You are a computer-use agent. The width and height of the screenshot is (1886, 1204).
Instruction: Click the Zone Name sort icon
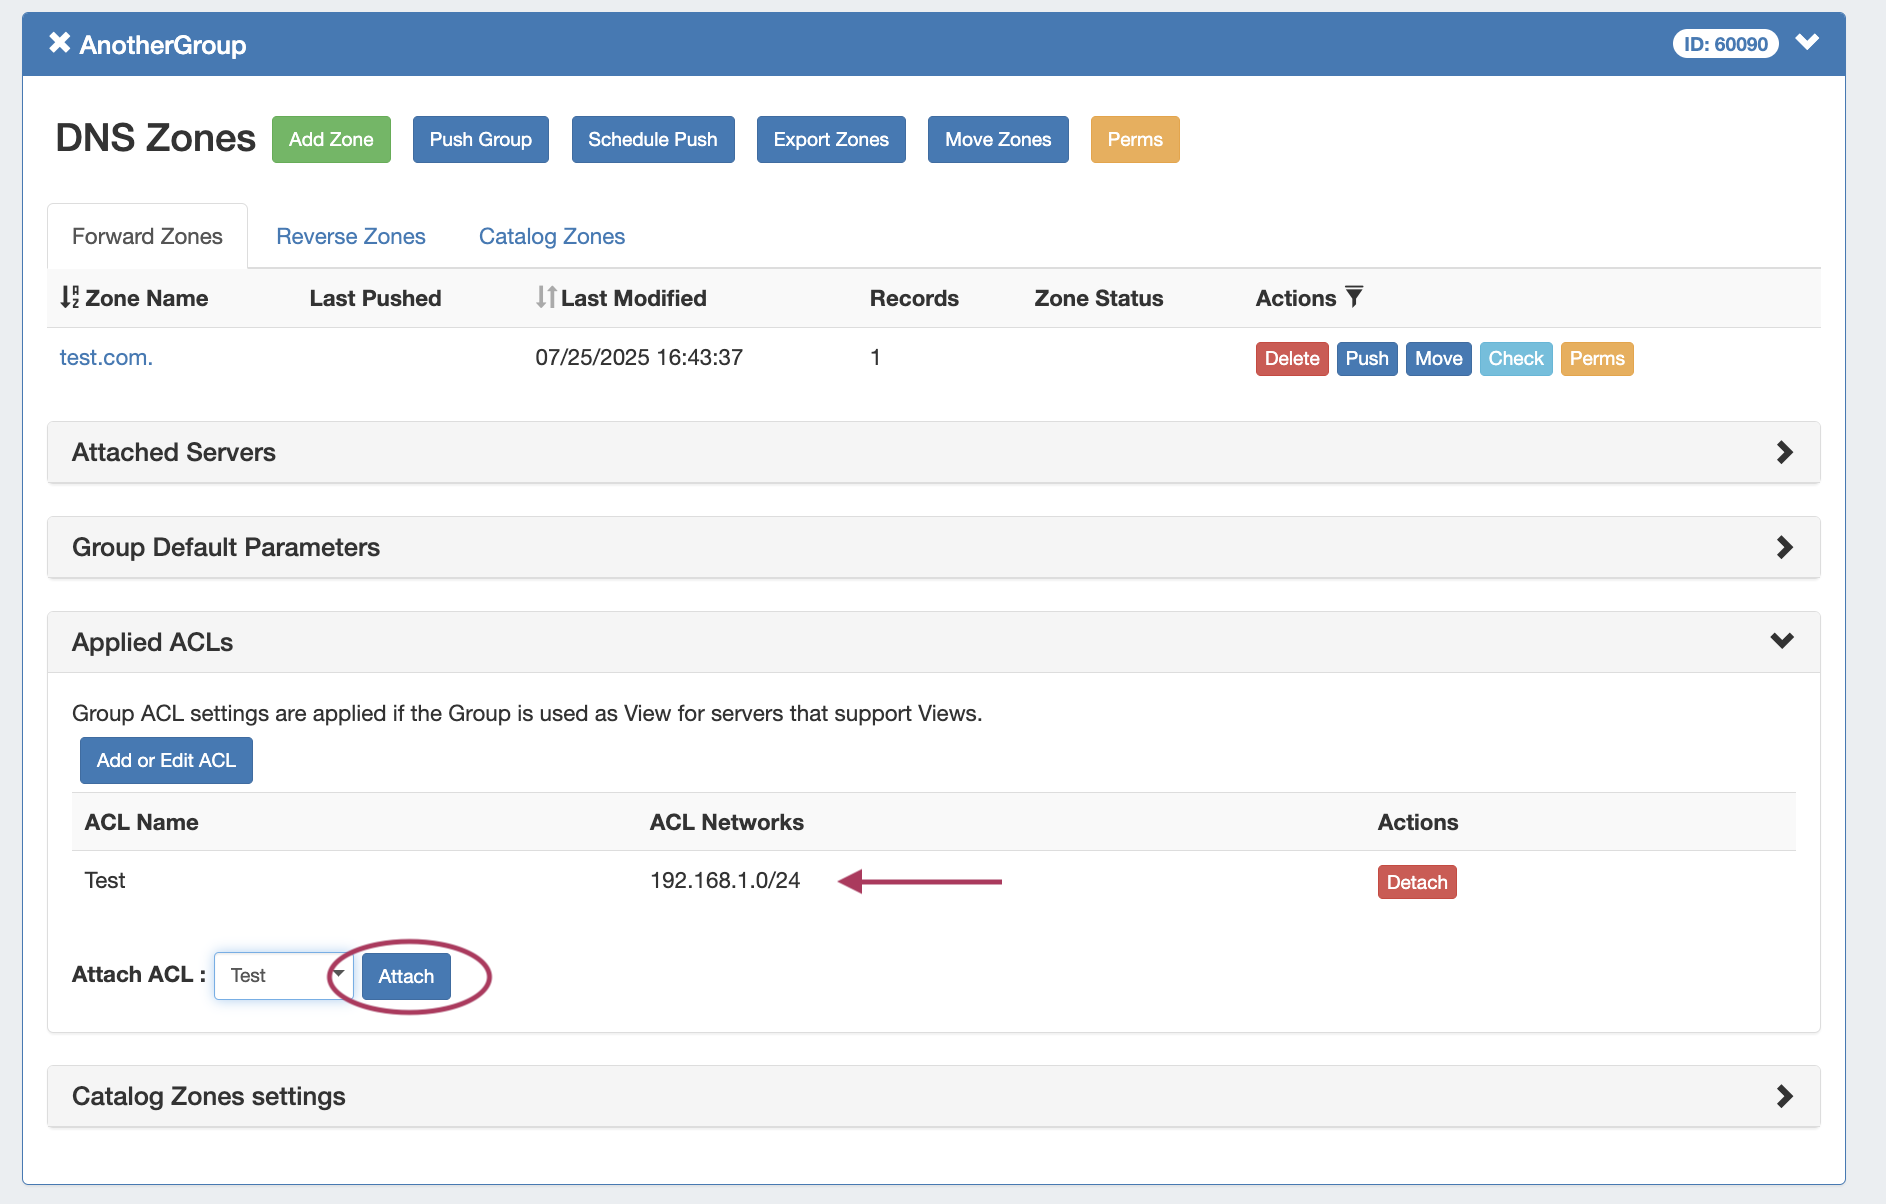69,297
